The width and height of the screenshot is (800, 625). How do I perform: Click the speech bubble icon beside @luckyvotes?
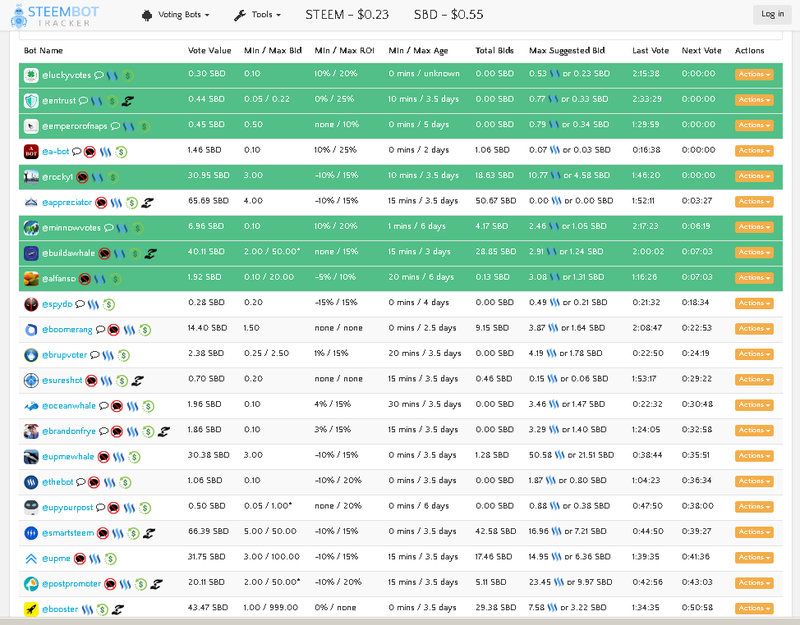click(99, 75)
